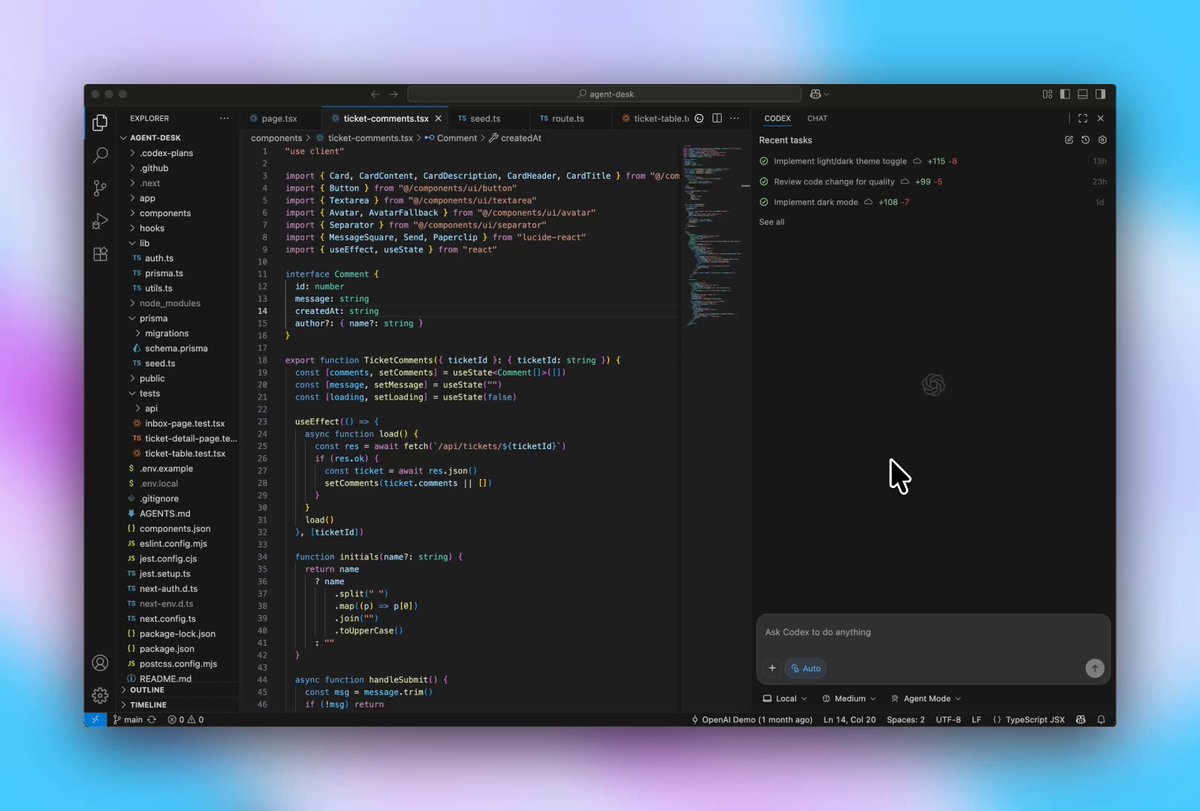Click See all recent tasks
The height and width of the screenshot is (811, 1200).
click(x=772, y=222)
